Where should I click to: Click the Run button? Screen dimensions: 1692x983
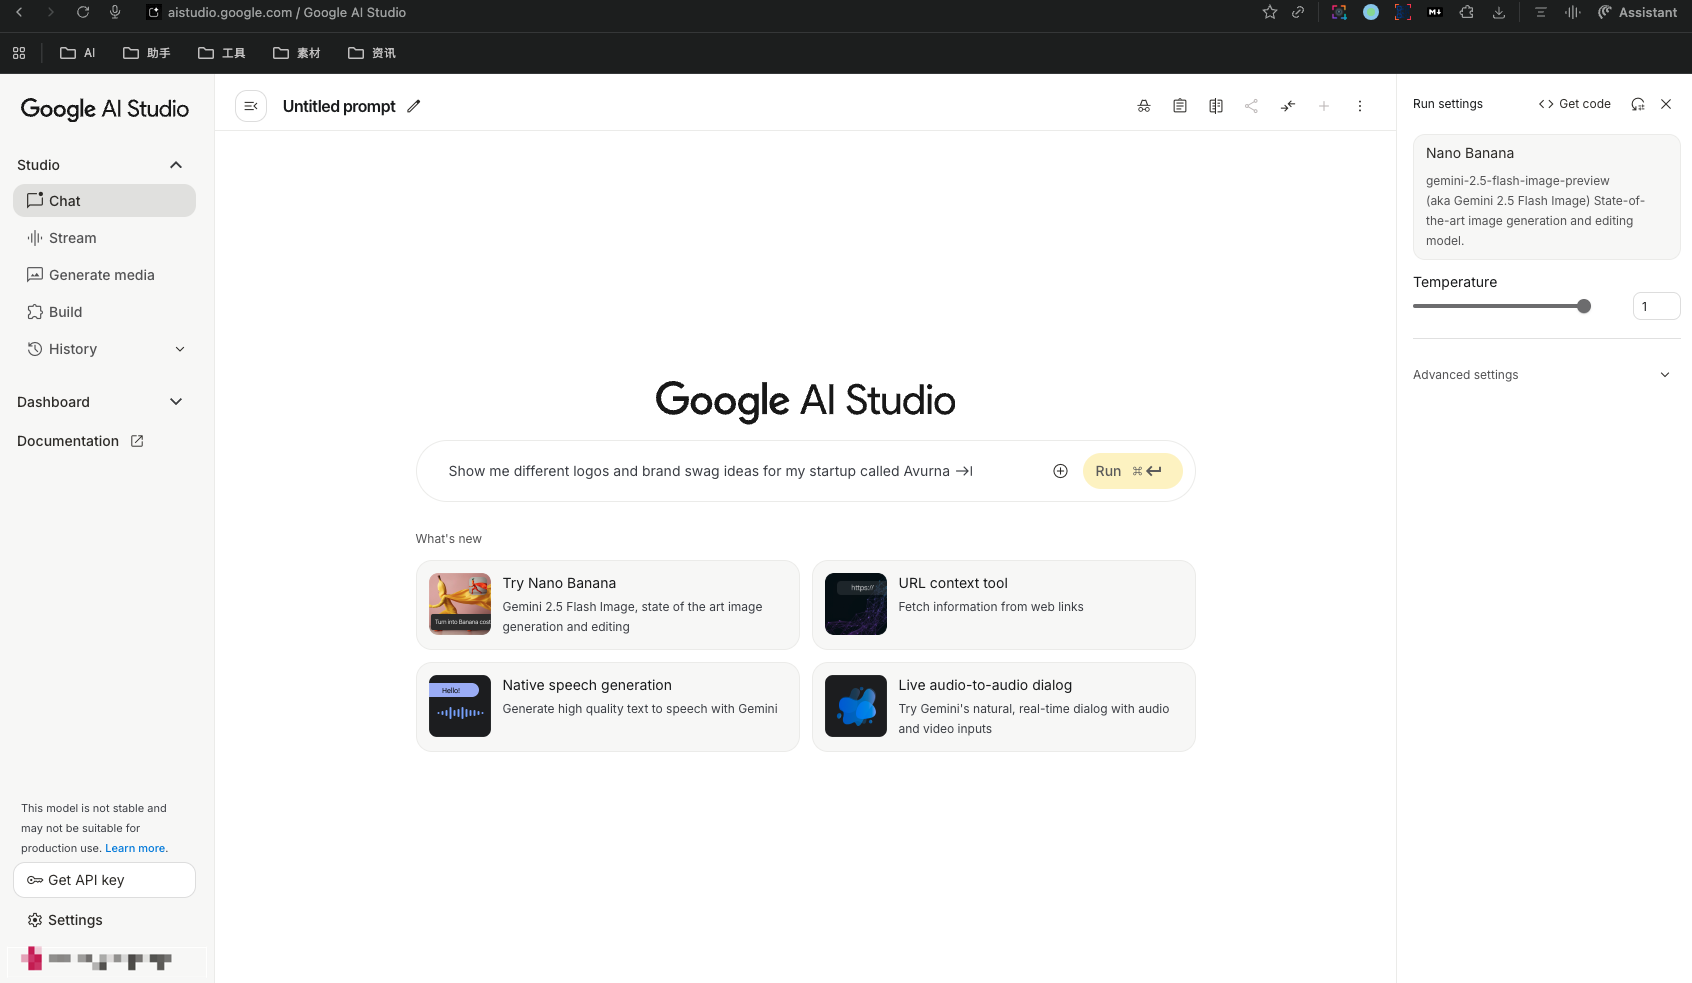(x=1132, y=471)
